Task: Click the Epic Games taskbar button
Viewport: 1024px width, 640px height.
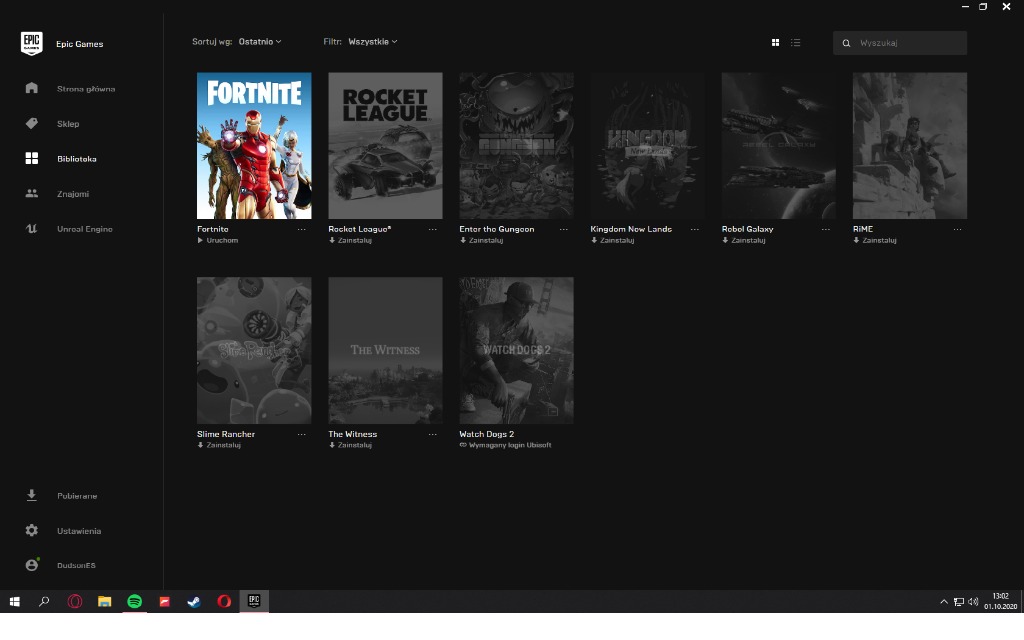Action: pos(254,601)
